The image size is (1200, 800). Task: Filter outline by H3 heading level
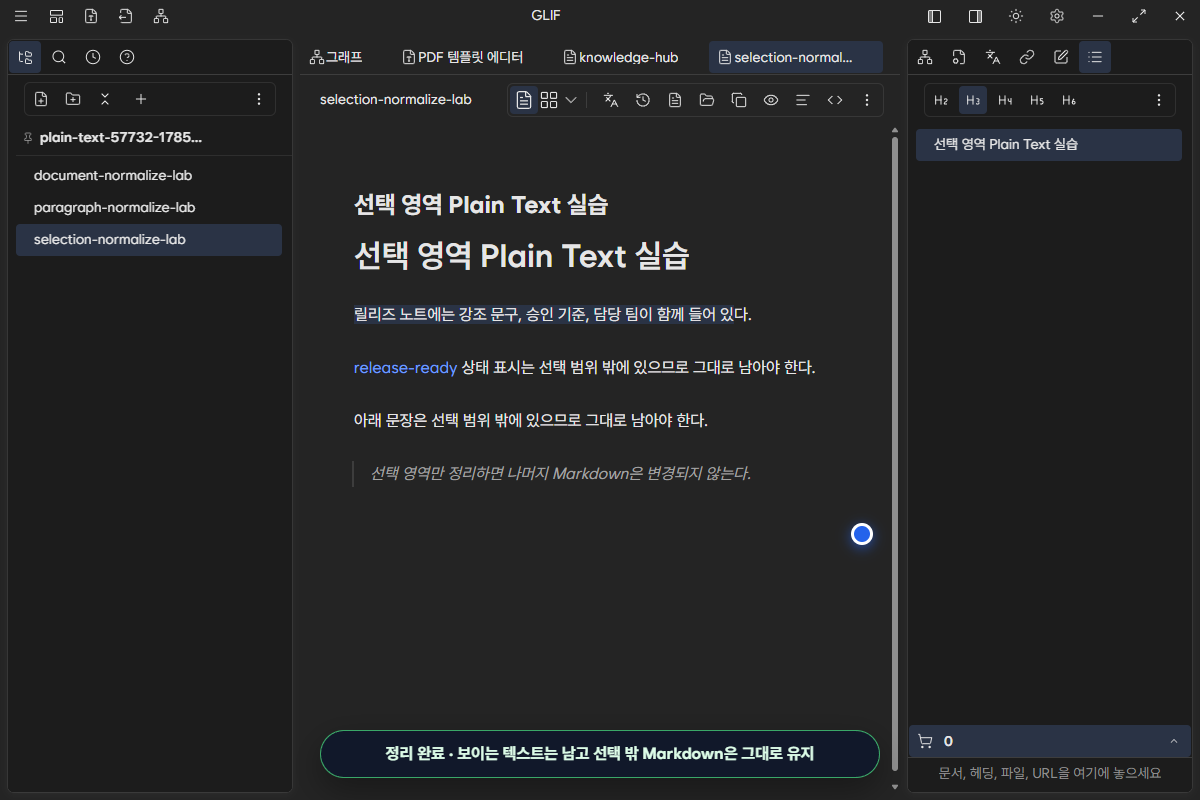tap(973, 100)
